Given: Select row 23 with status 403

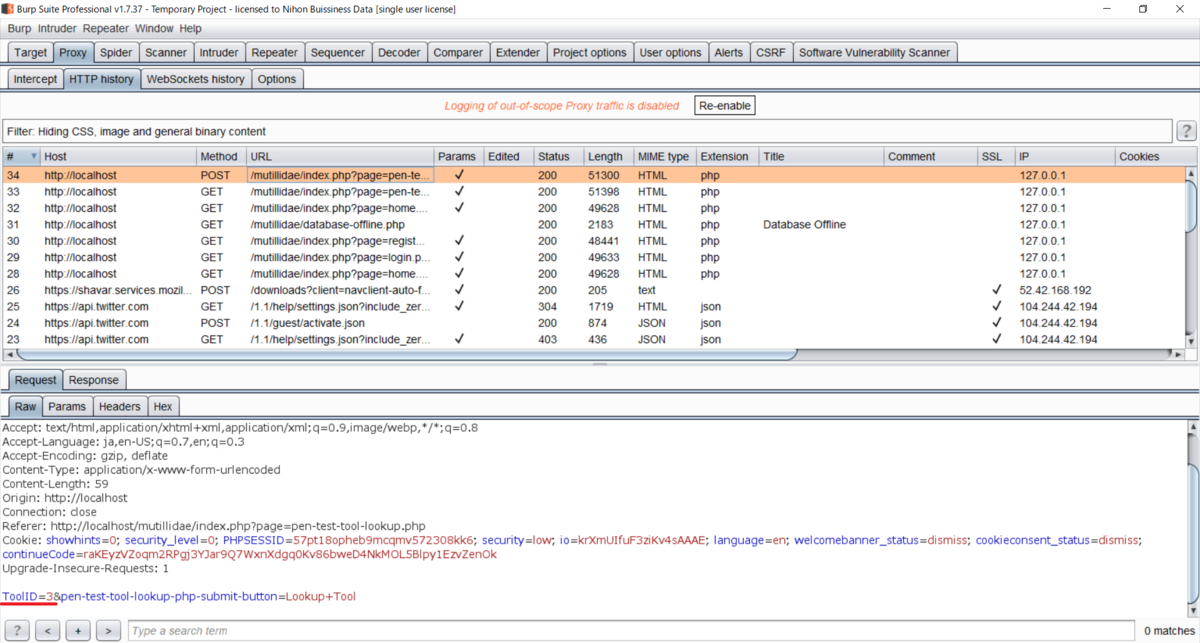Looking at the screenshot, I should (594, 339).
